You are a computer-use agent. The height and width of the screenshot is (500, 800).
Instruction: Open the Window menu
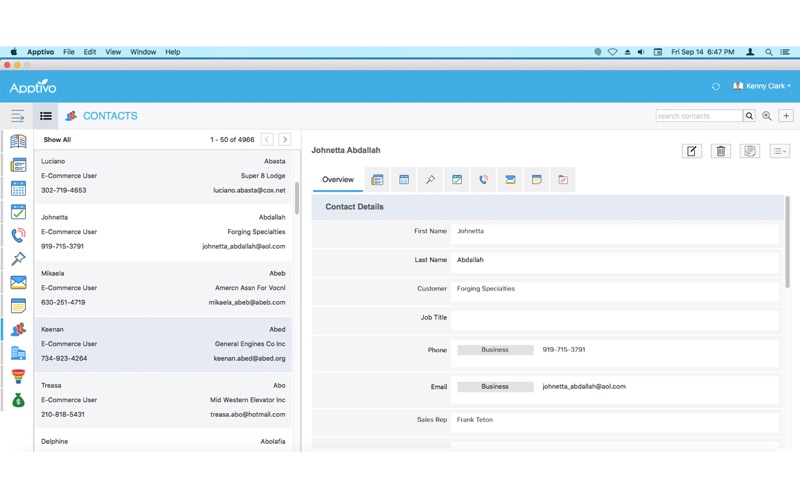click(x=143, y=52)
